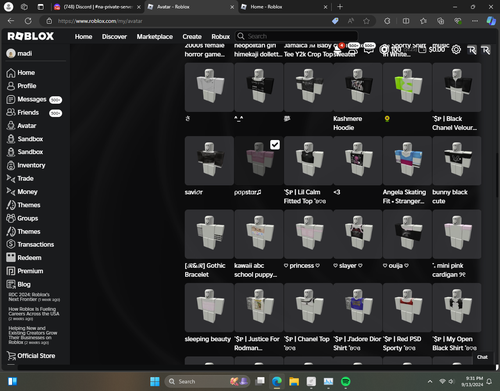Open the Marketplace menu item
This screenshot has height=391, width=500.
tap(155, 36)
